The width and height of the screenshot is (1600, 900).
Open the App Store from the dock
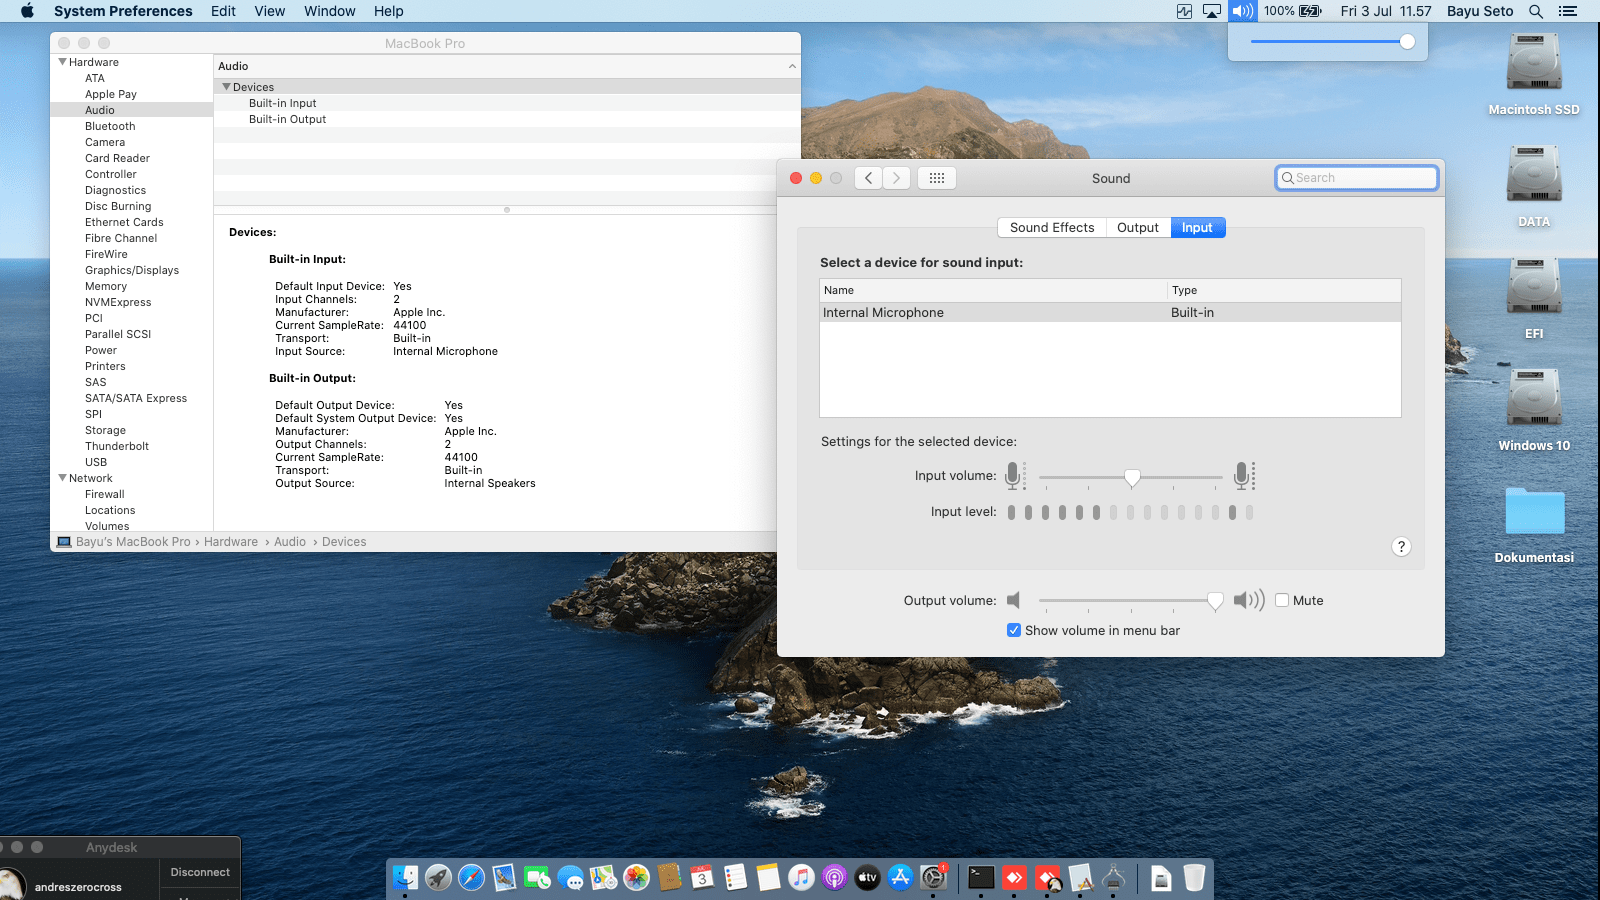point(900,878)
